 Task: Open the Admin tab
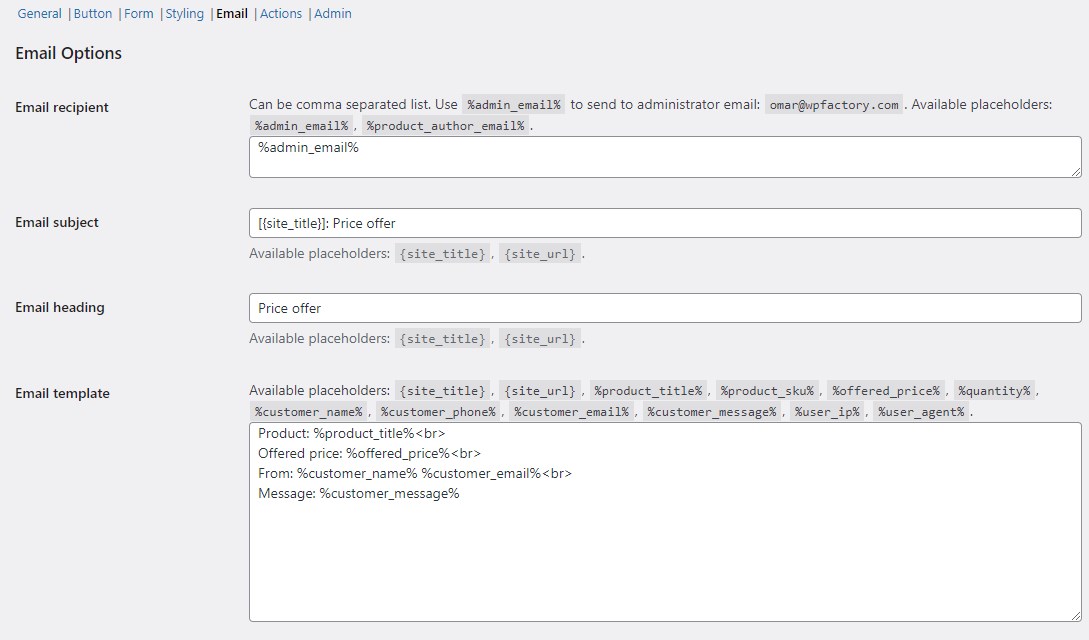tap(332, 13)
